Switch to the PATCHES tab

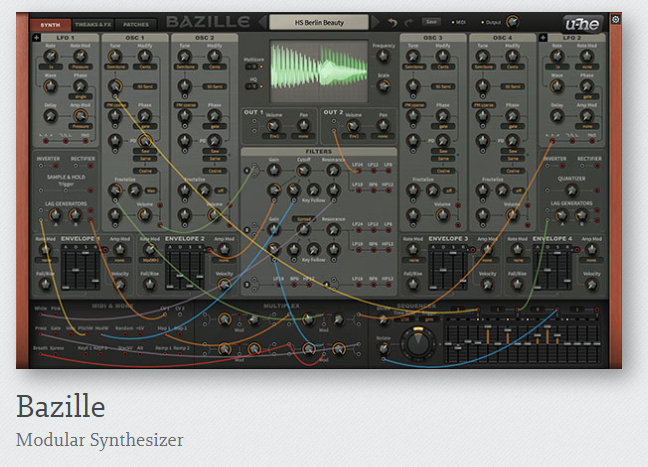[136, 24]
